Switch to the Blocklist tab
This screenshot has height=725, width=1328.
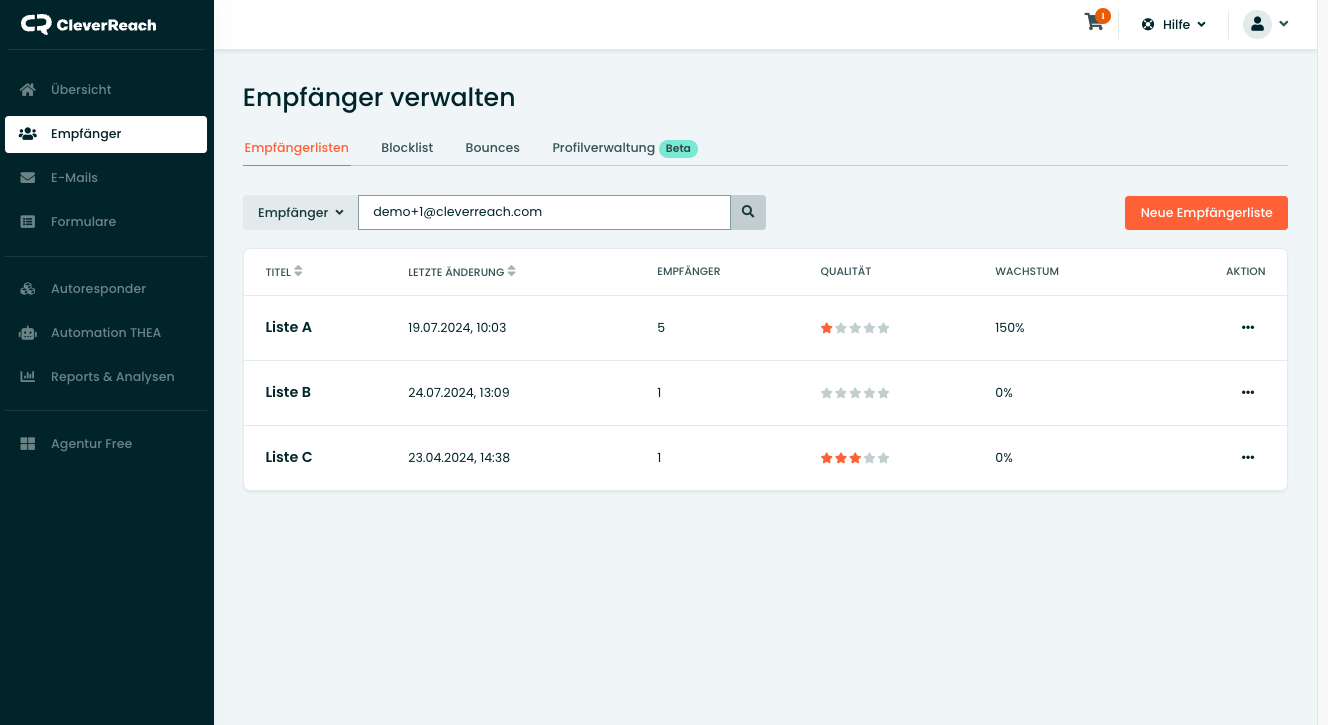[x=407, y=147]
